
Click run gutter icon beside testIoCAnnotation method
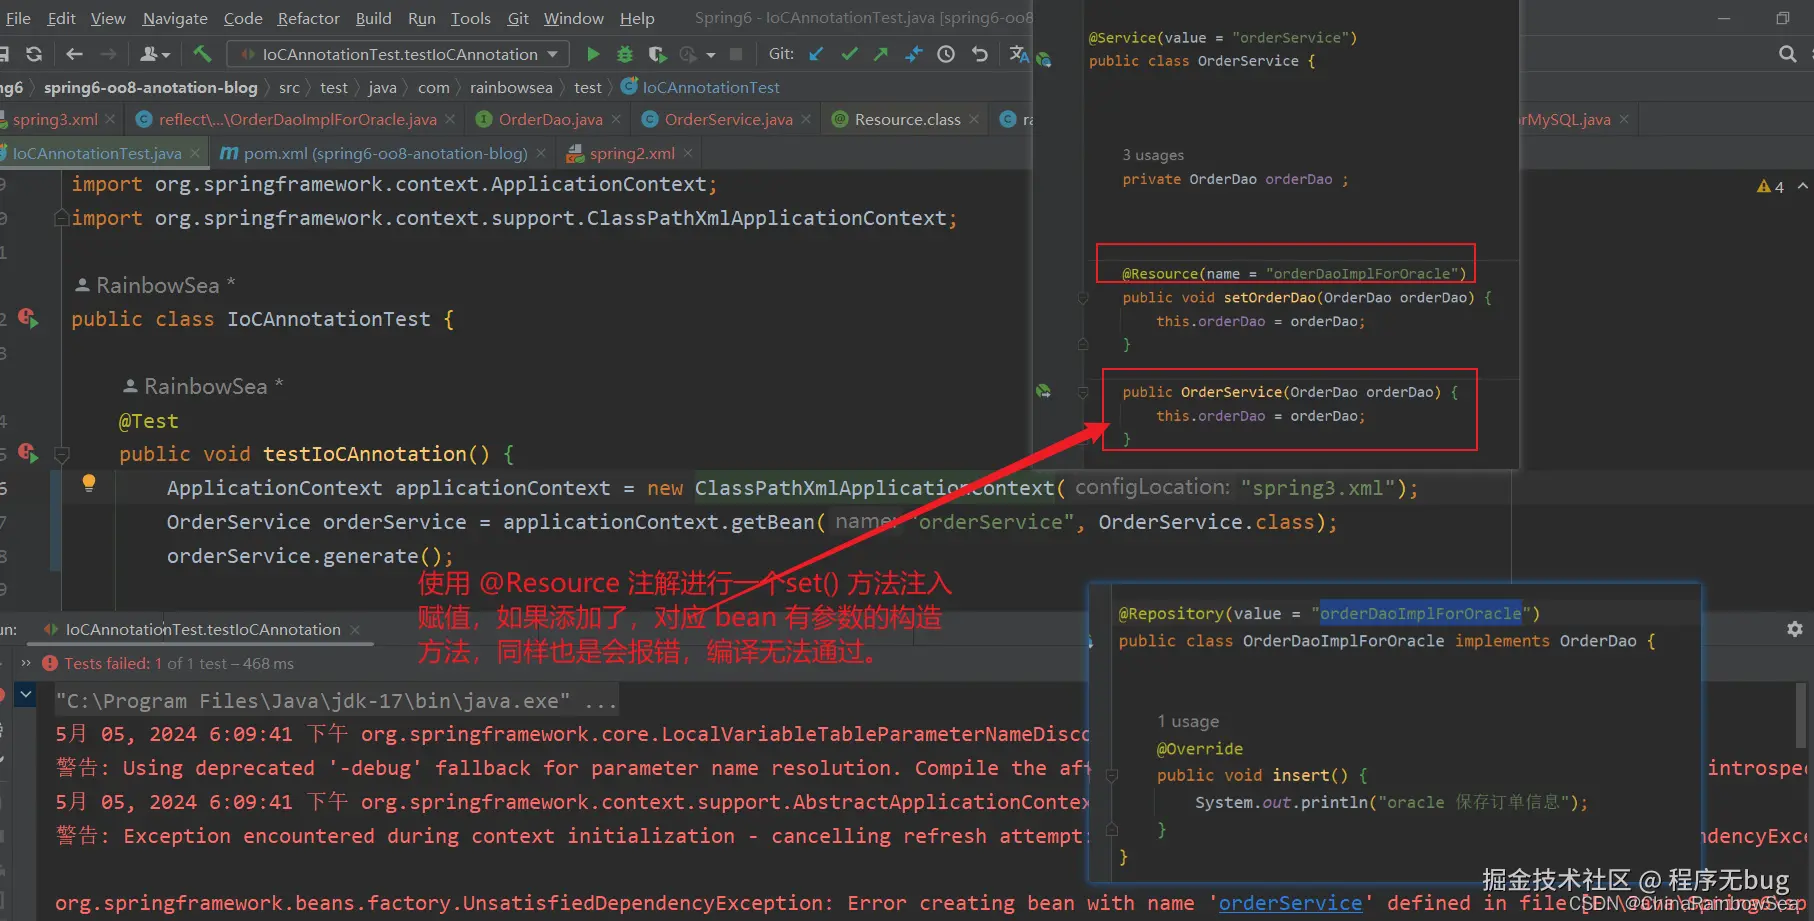[28, 454]
